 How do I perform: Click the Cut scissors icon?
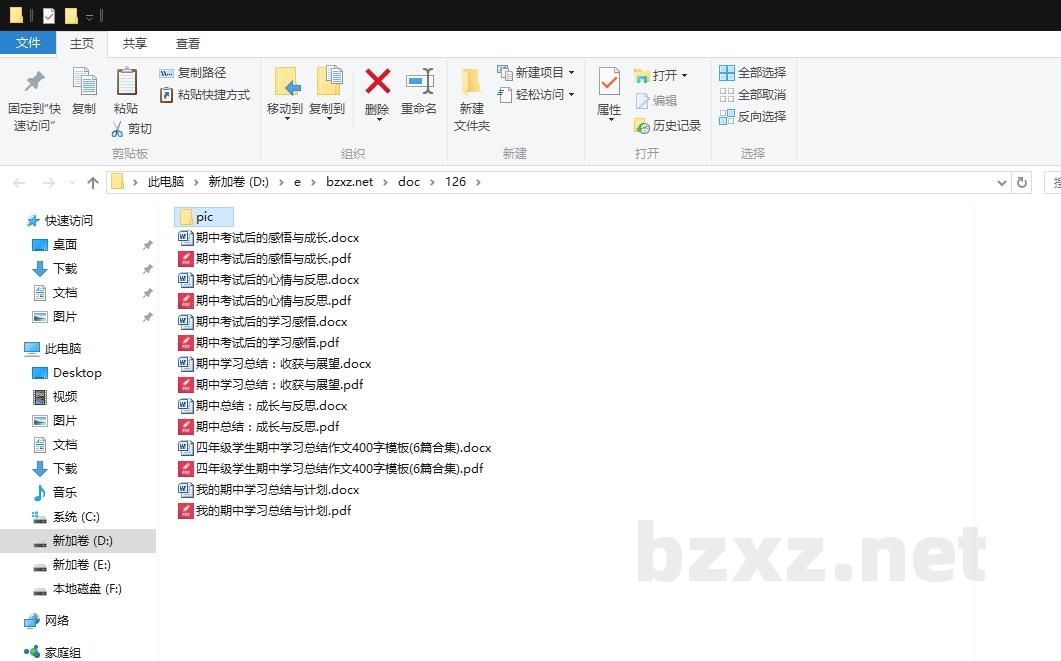(117, 129)
